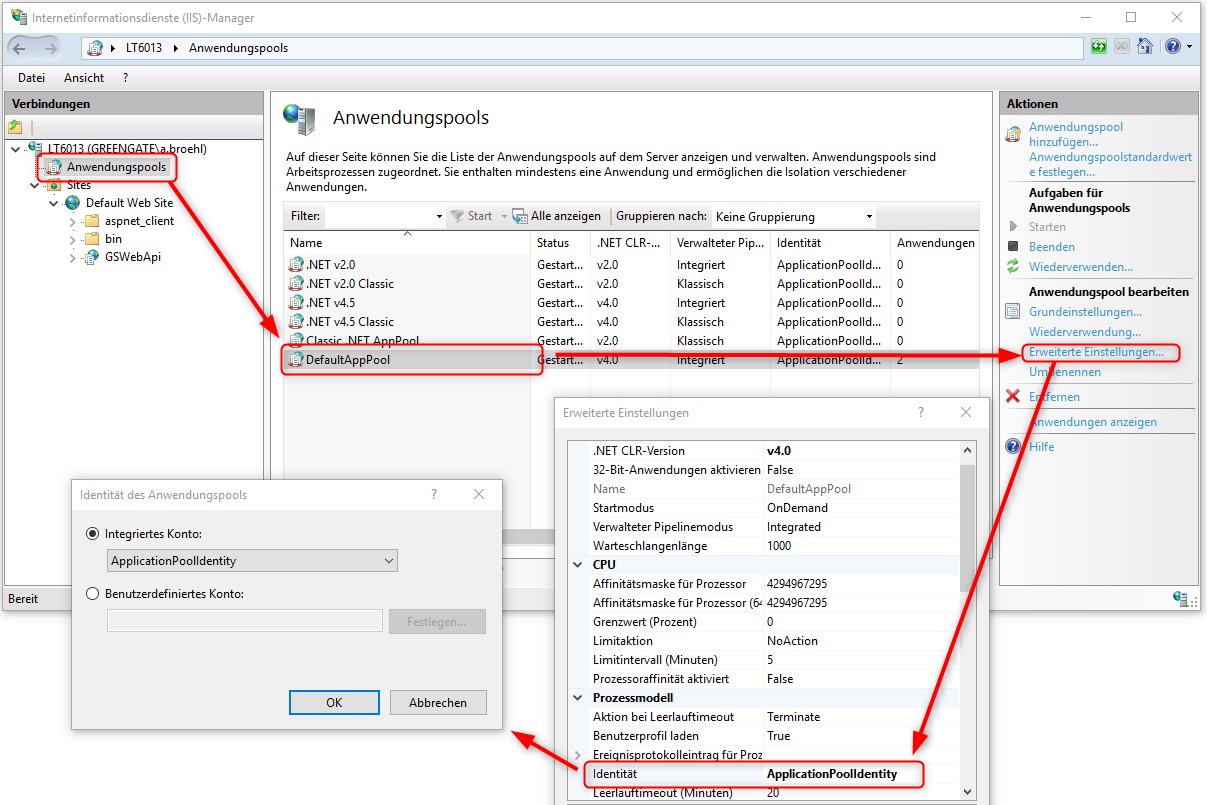Screen dimensions: 1207x805
Task: Click the .NET v2.0 pool icon
Action: (x=296, y=265)
